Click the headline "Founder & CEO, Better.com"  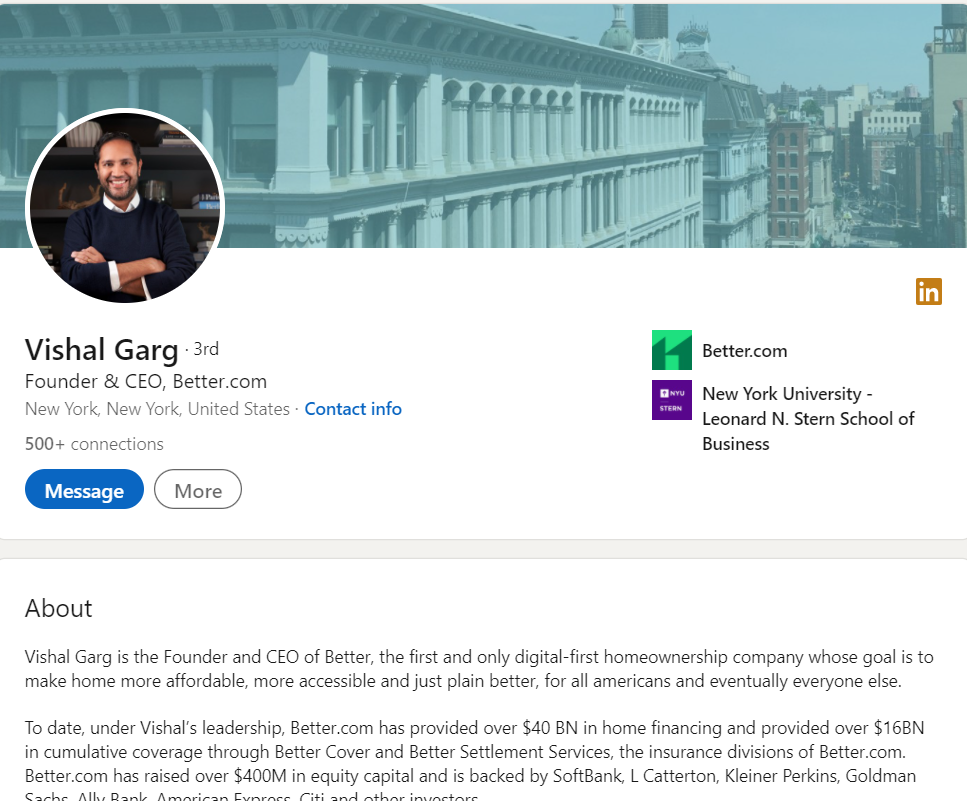point(146,382)
